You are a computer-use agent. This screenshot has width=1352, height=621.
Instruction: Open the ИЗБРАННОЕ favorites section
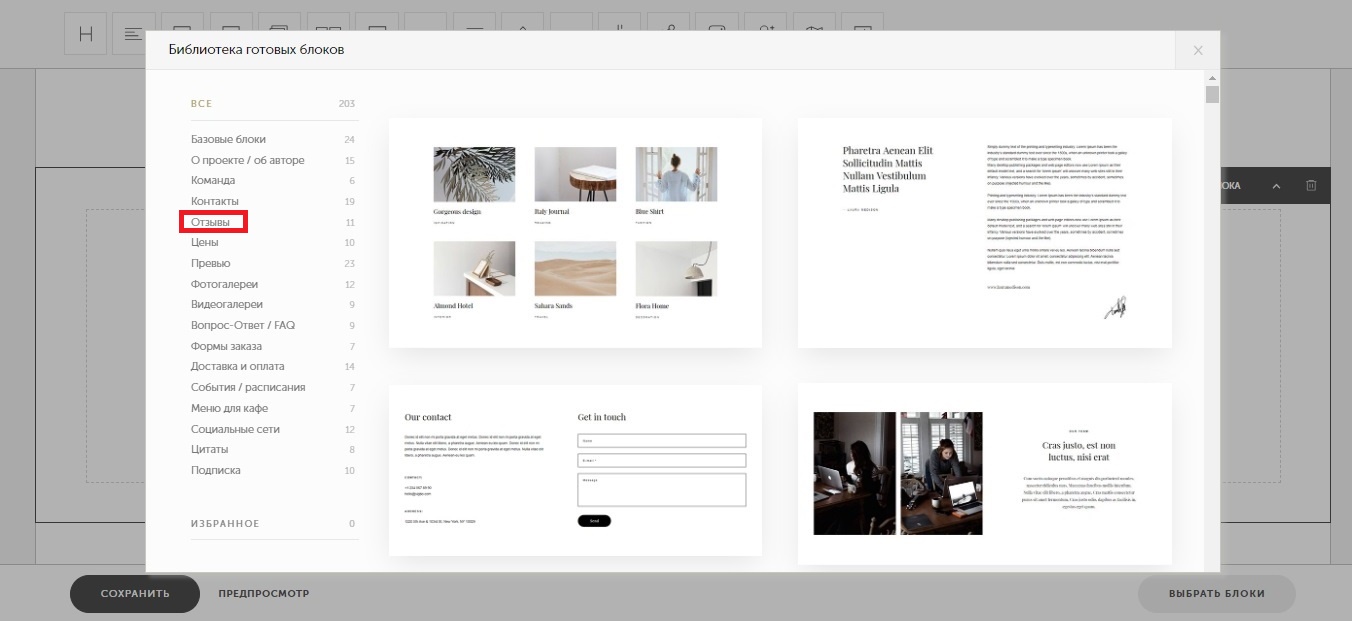coord(225,524)
